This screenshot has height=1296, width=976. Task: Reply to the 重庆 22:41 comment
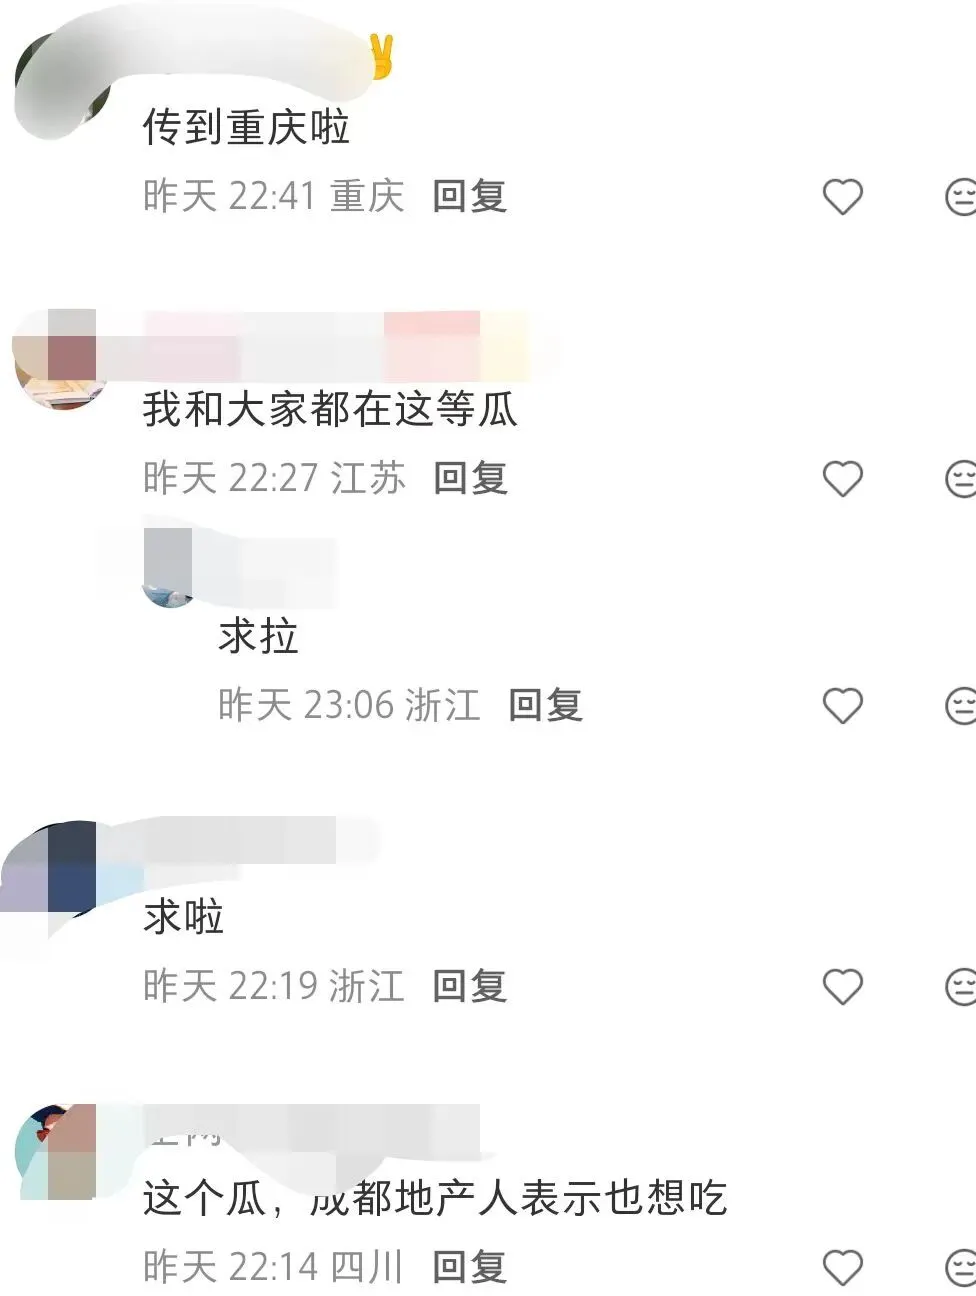tap(470, 196)
